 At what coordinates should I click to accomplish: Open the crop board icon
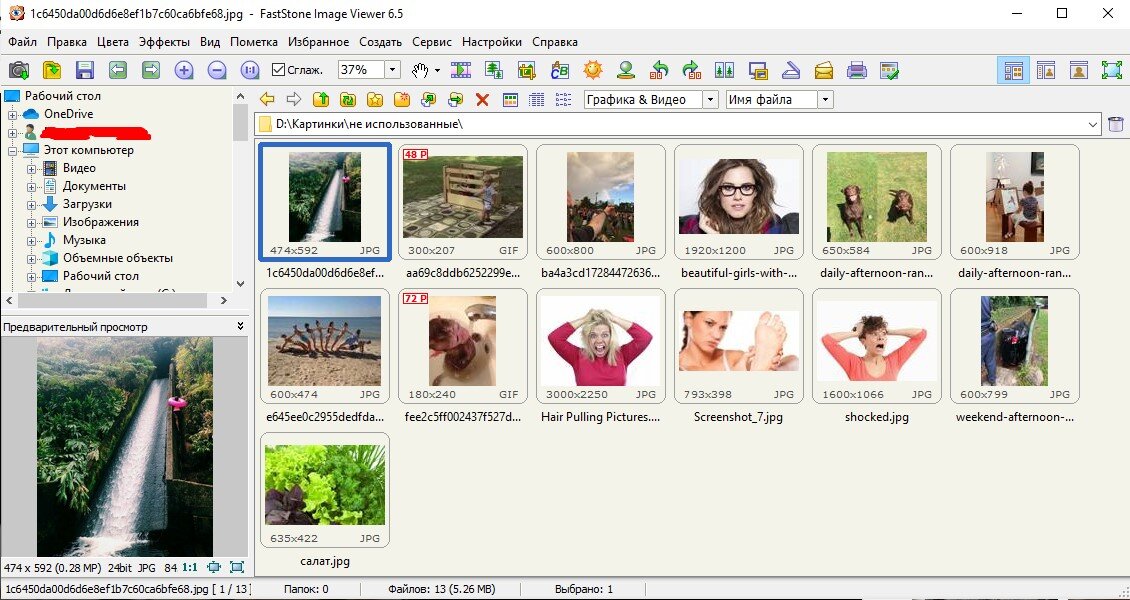coord(527,70)
